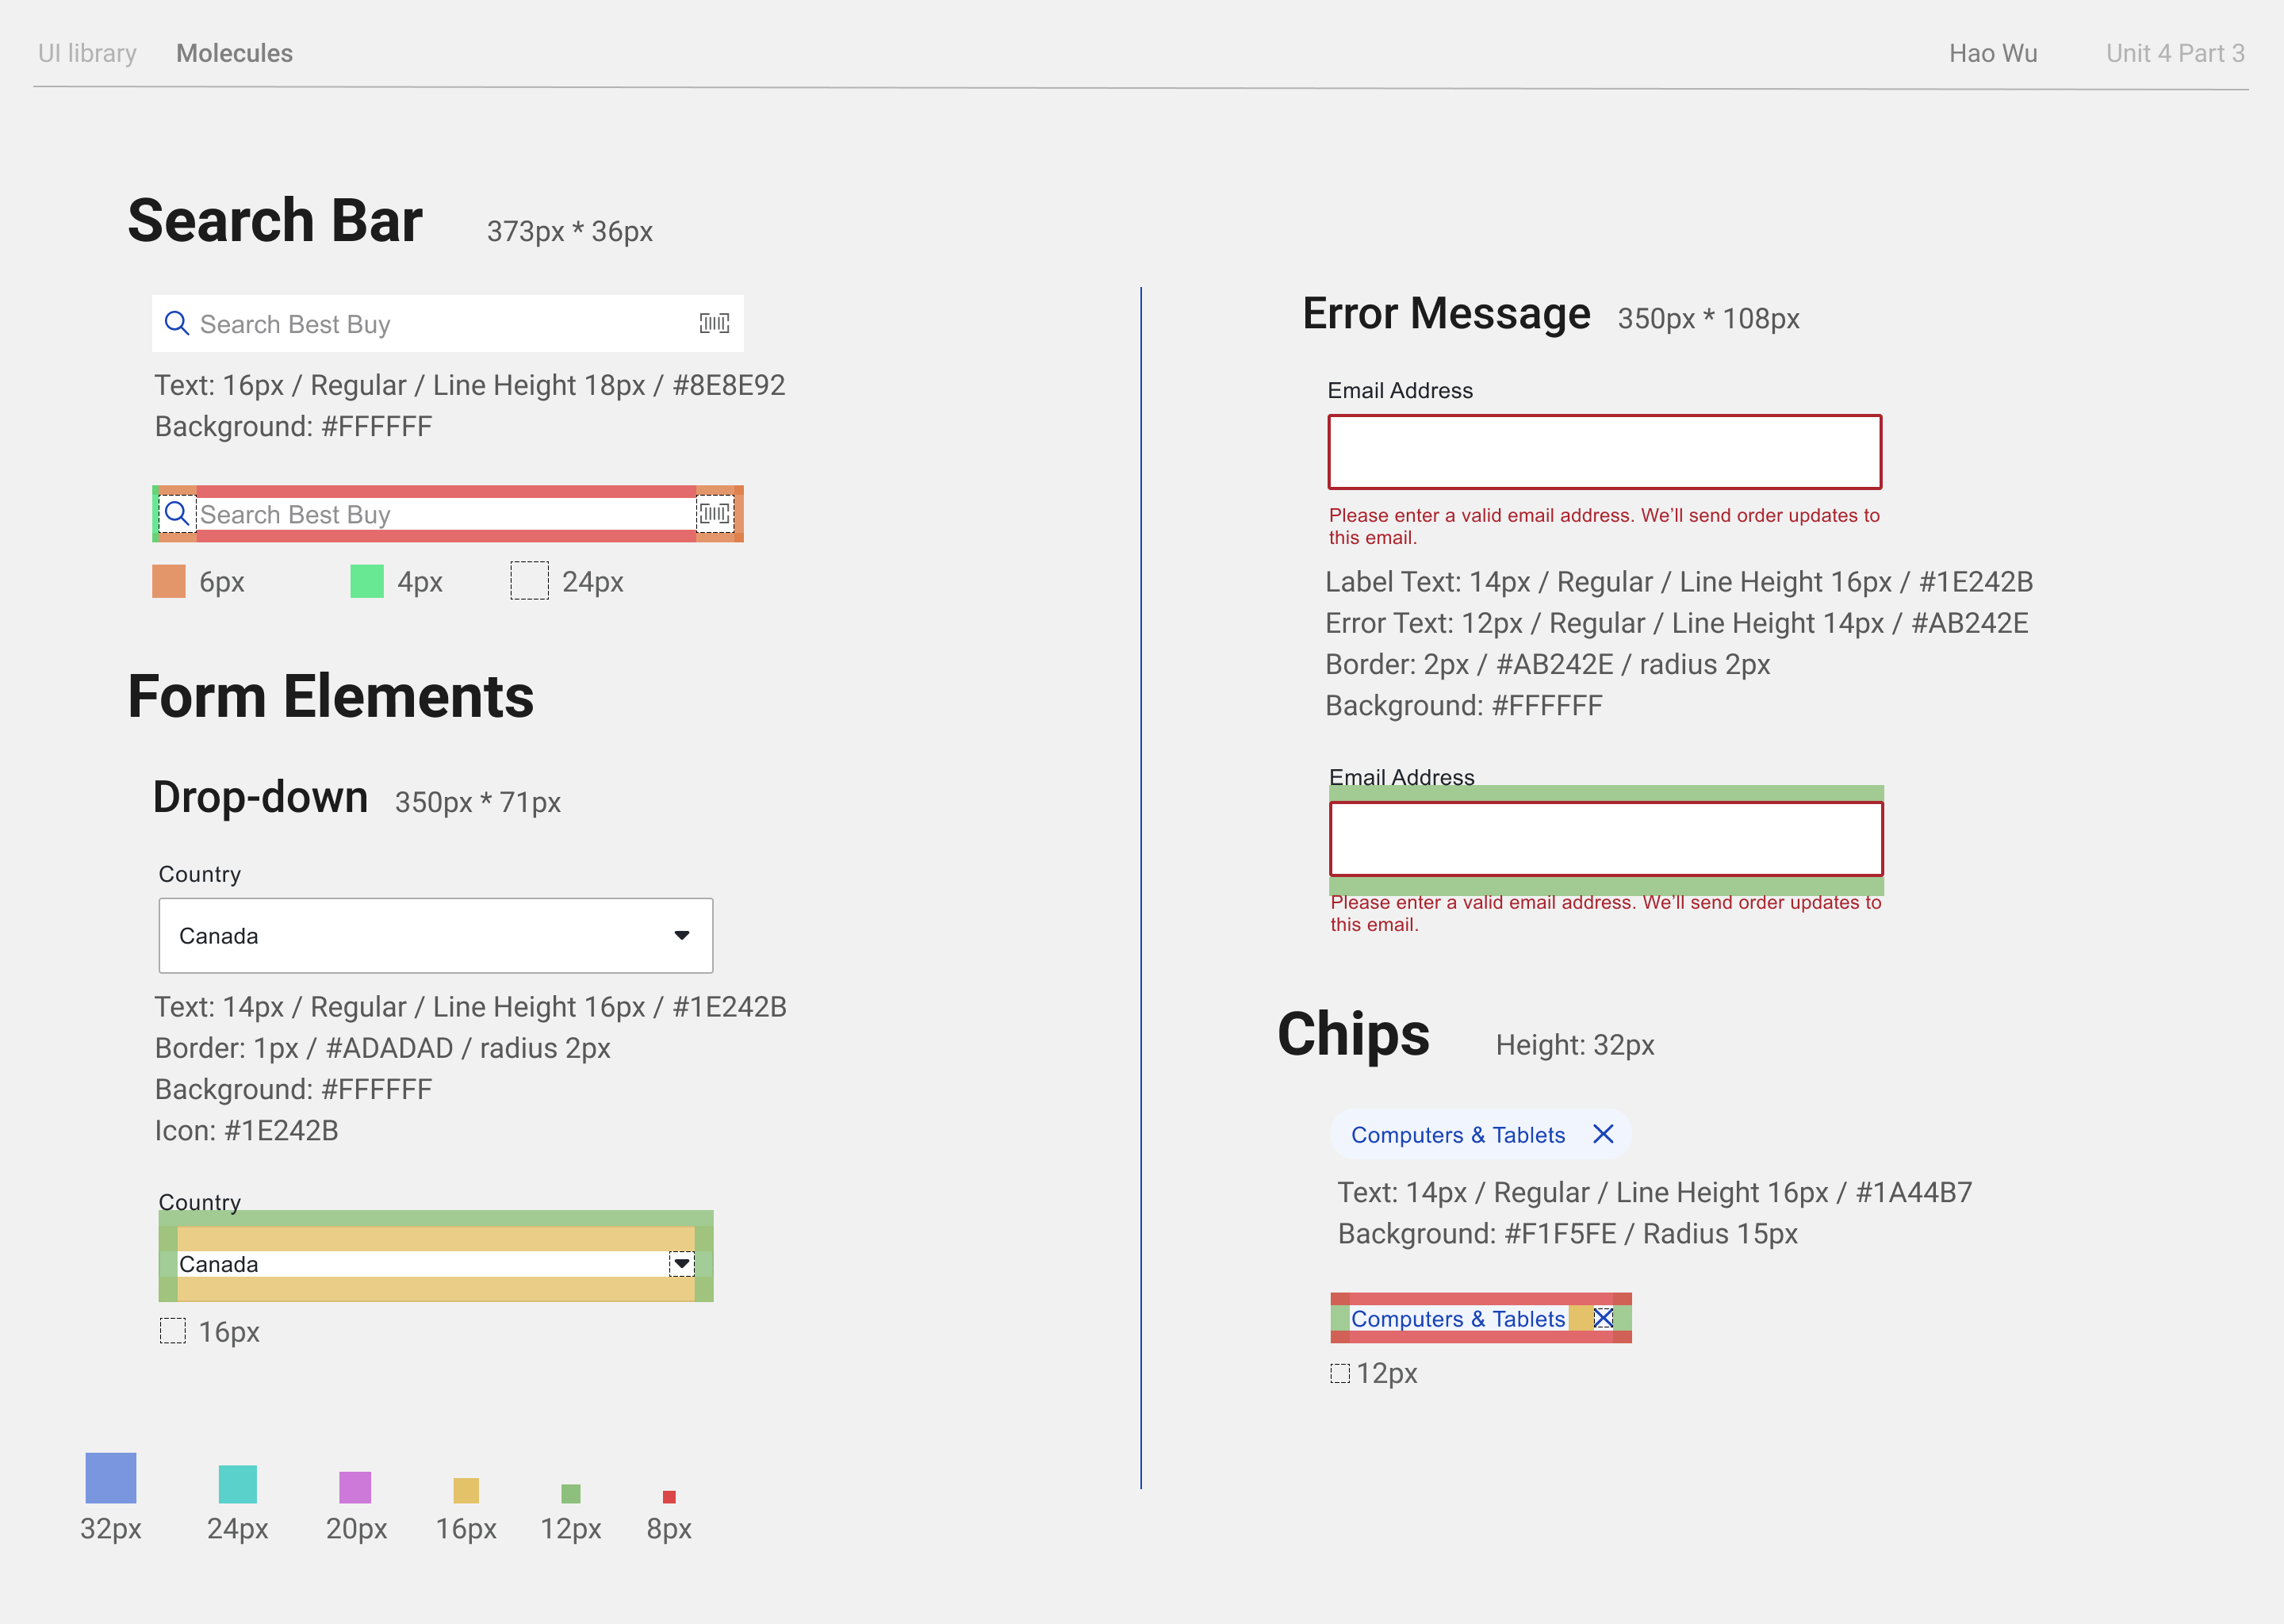Click the Computers & Tablets chip label
Image resolution: width=2284 pixels, height=1624 pixels.
(x=1457, y=1135)
